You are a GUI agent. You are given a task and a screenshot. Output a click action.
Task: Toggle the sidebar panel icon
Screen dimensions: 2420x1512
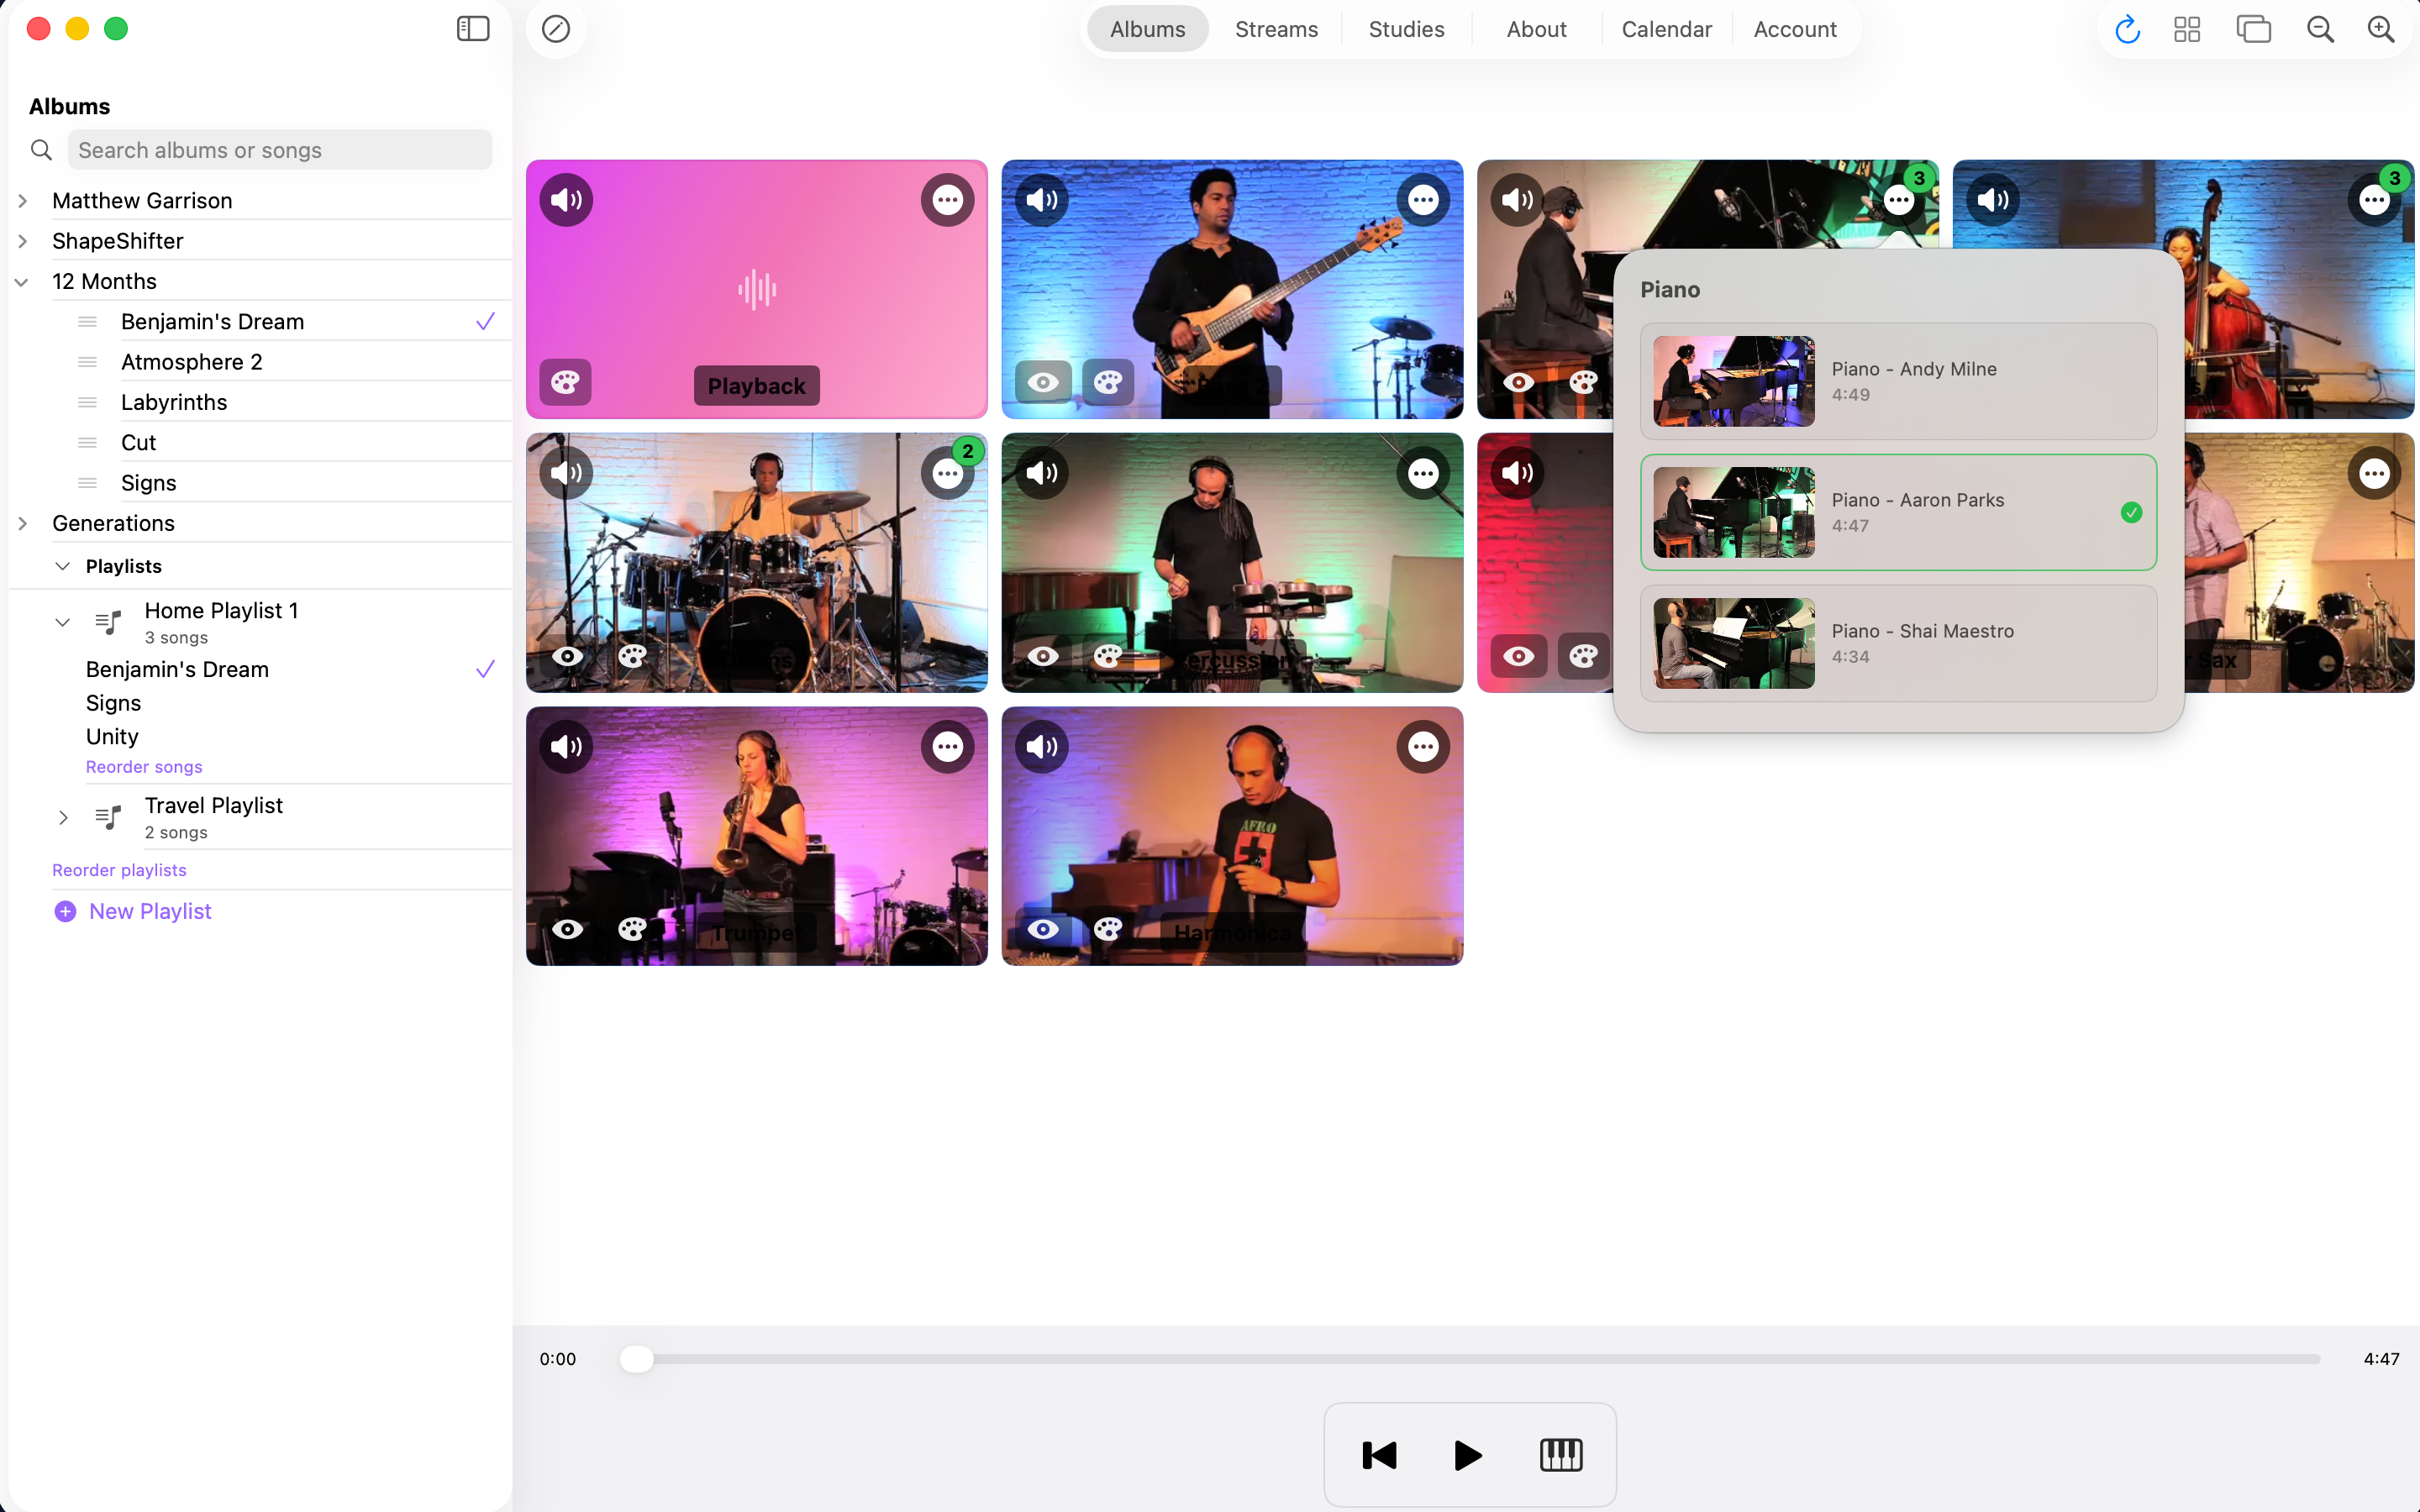(x=473, y=29)
